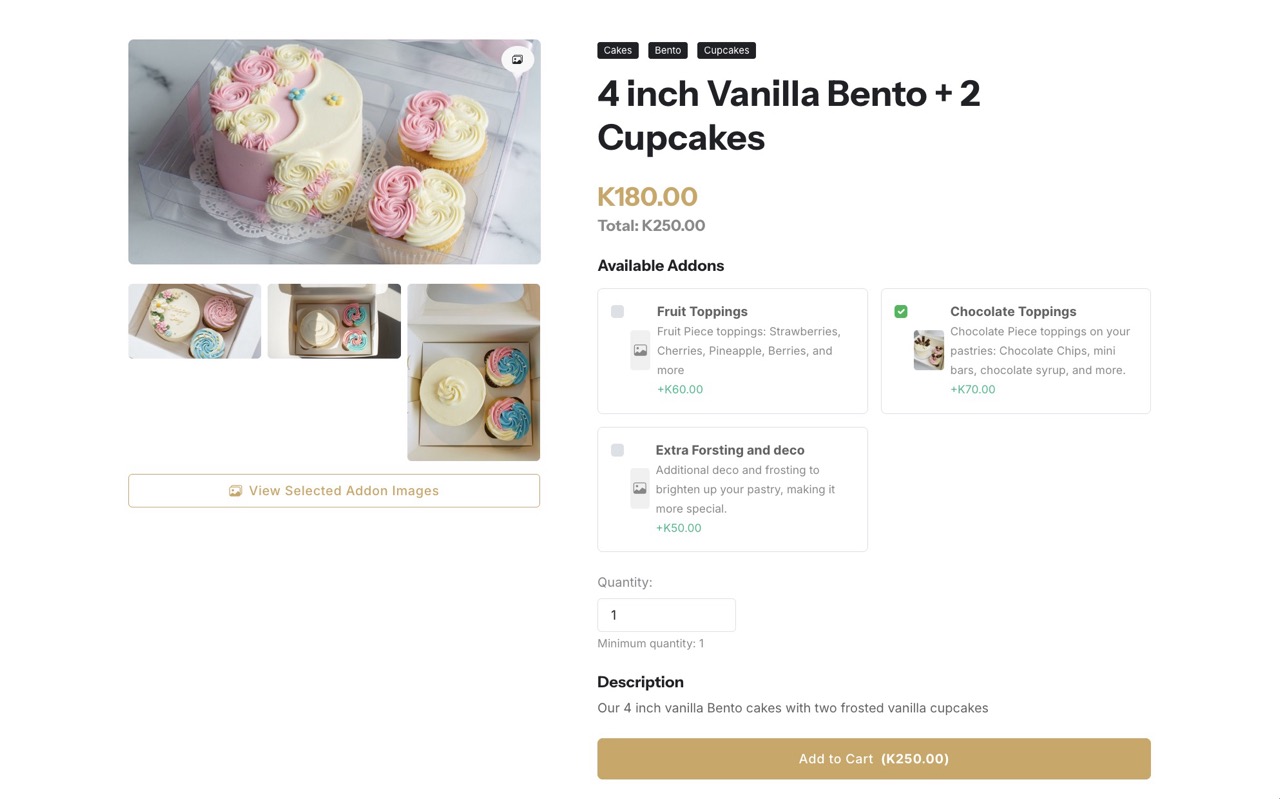1280x799 pixels.
Task: Select the second thumbnail of open box
Action: point(334,321)
